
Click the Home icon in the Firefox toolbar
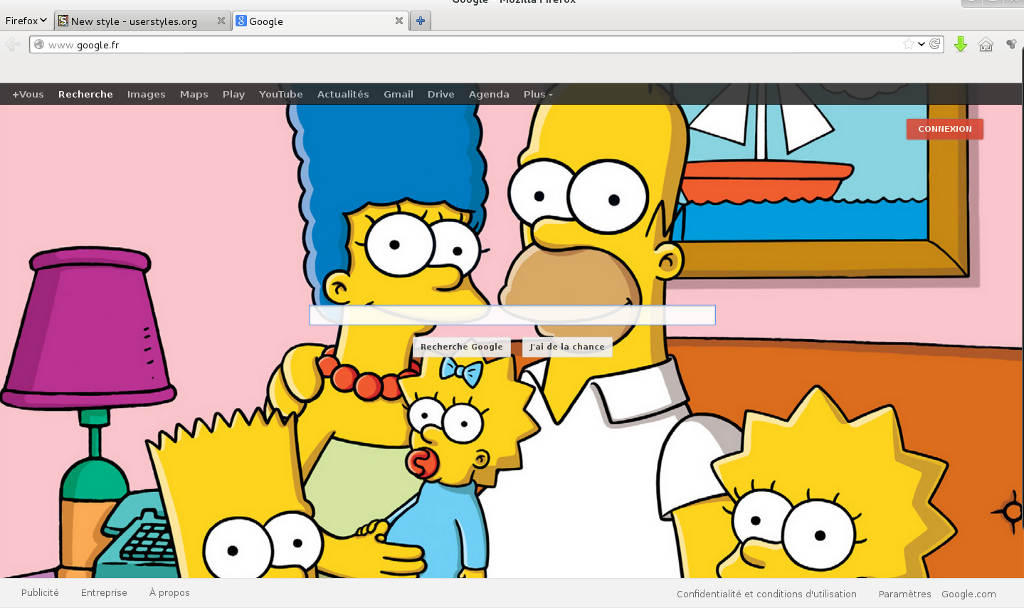pyautogui.click(x=985, y=44)
